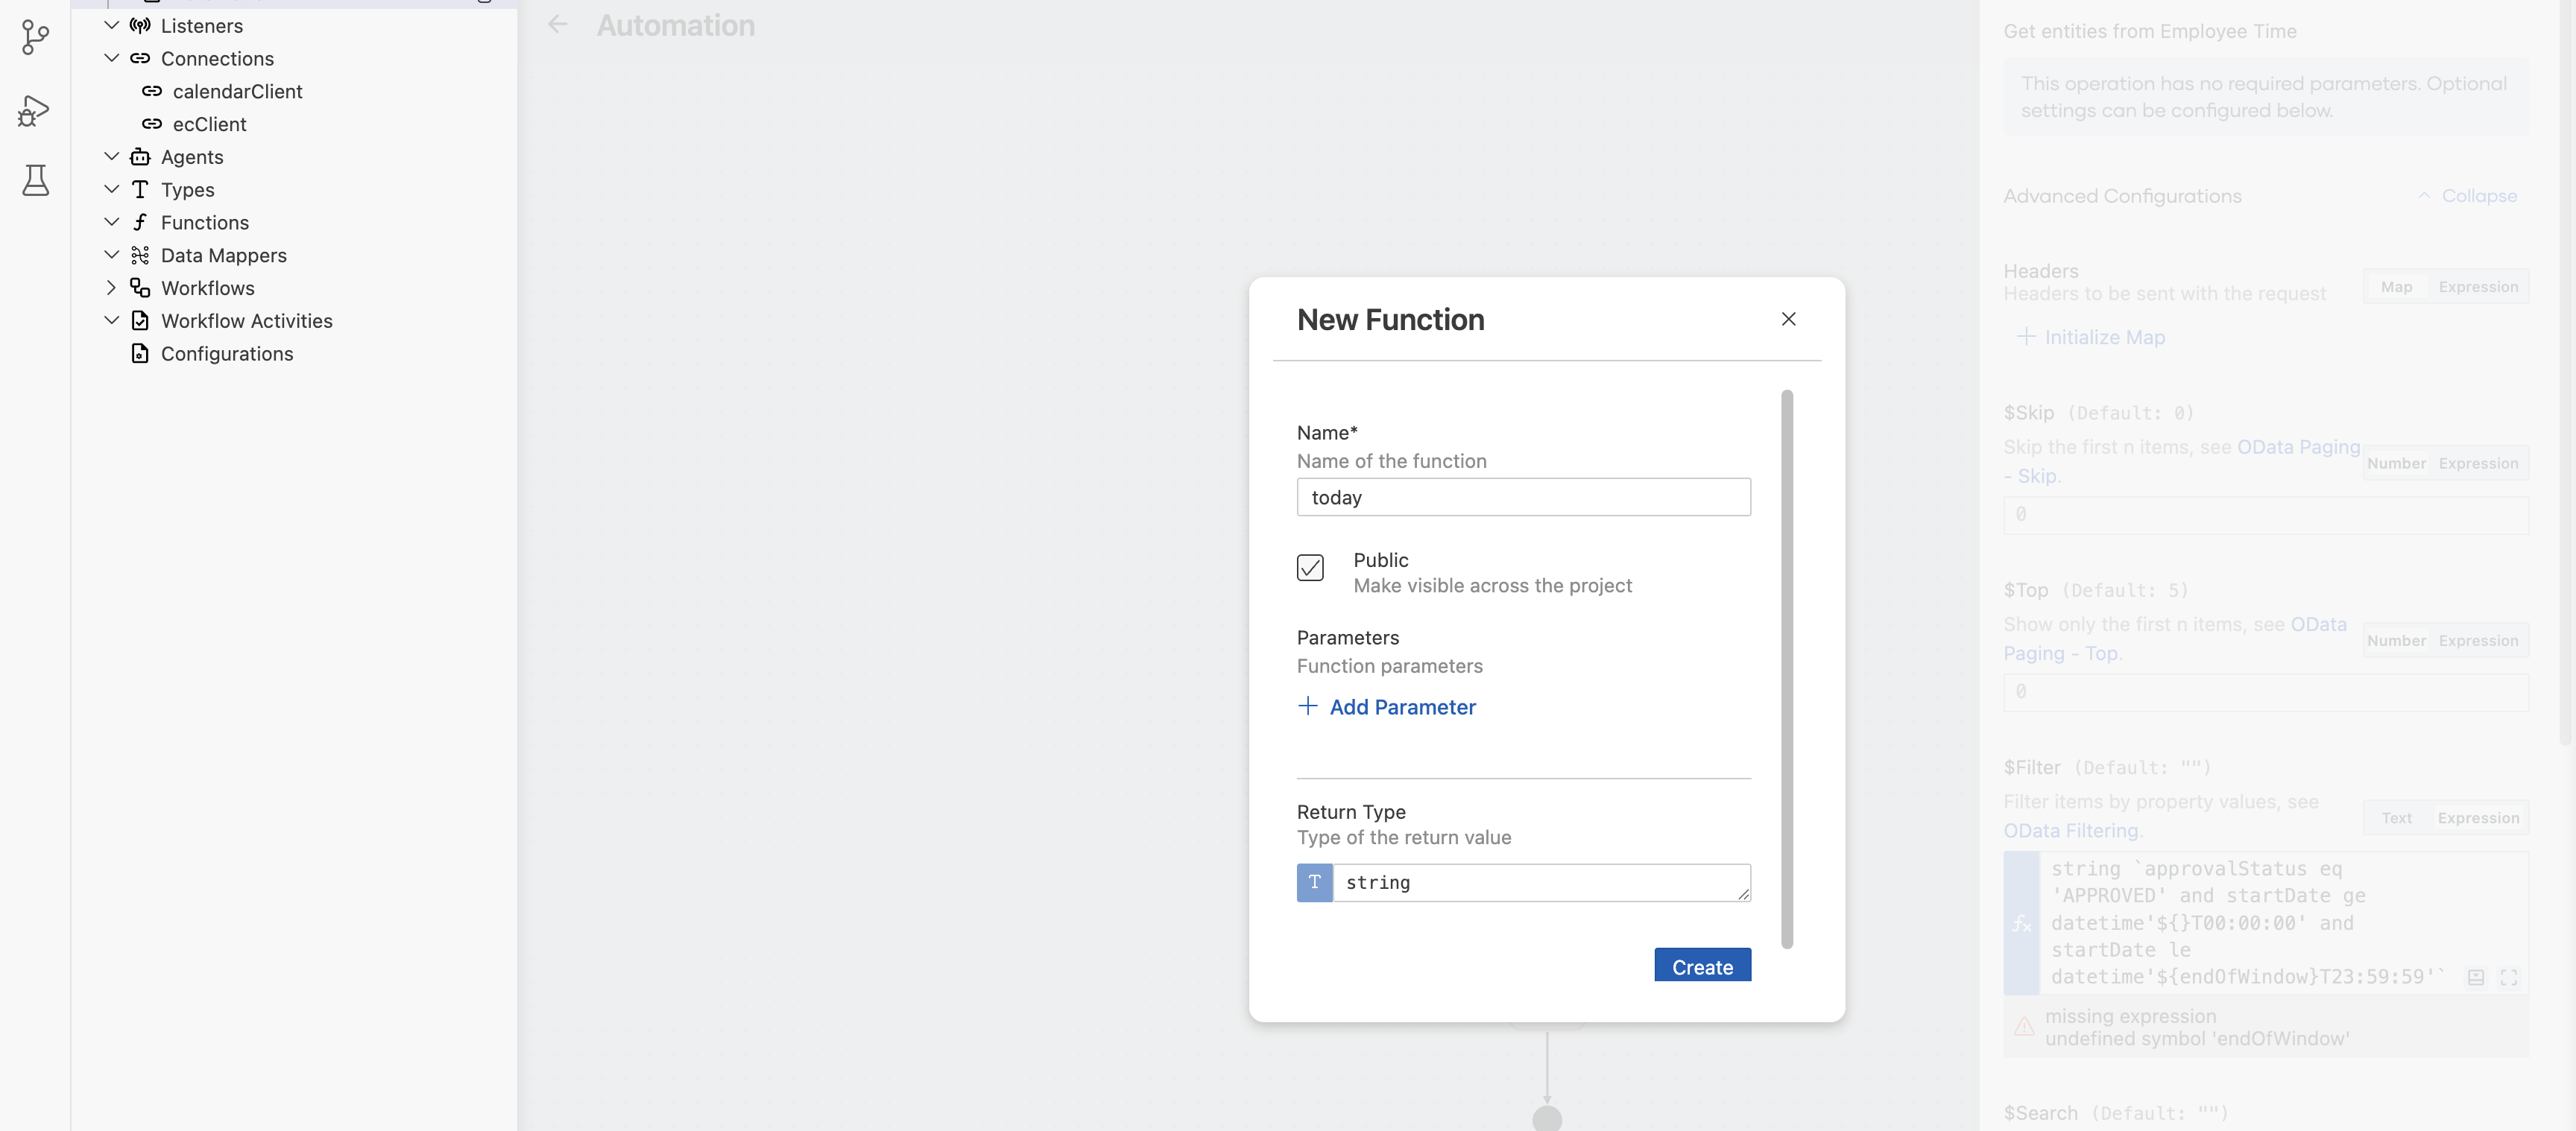
Task: Collapse the Connections tree node
Action: [112, 58]
